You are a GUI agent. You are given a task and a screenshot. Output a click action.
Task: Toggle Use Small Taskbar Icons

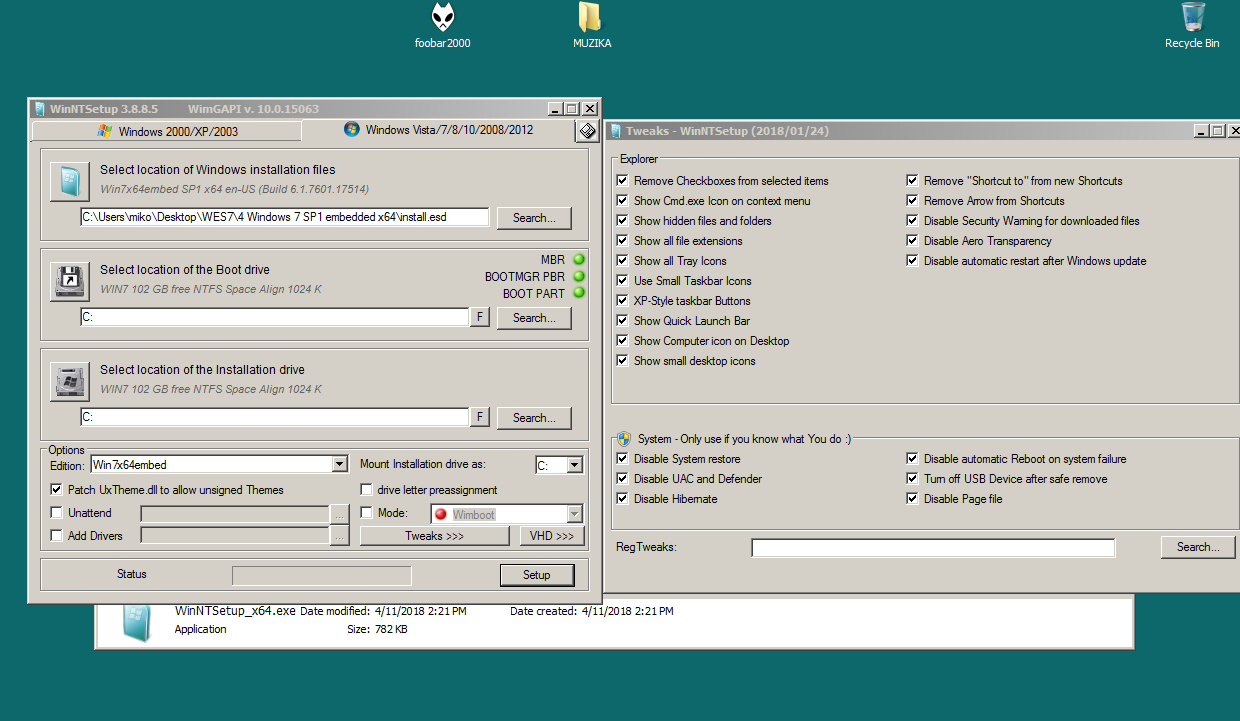tap(624, 281)
